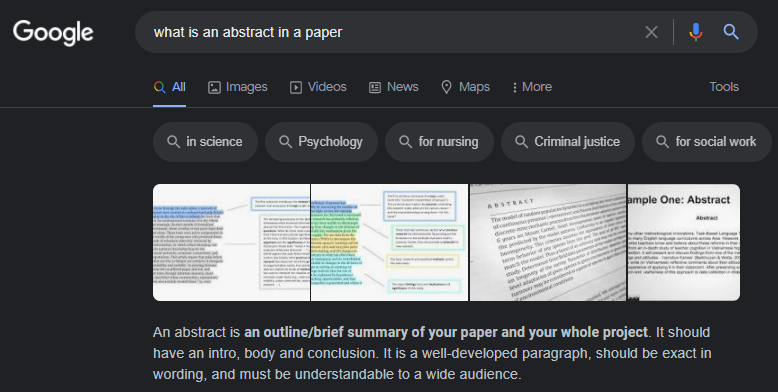Image resolution: width=778 pixels, height=392 pixels.
Task: Open the color-highlighted abstract thumbnail
Action: [389, 243]
